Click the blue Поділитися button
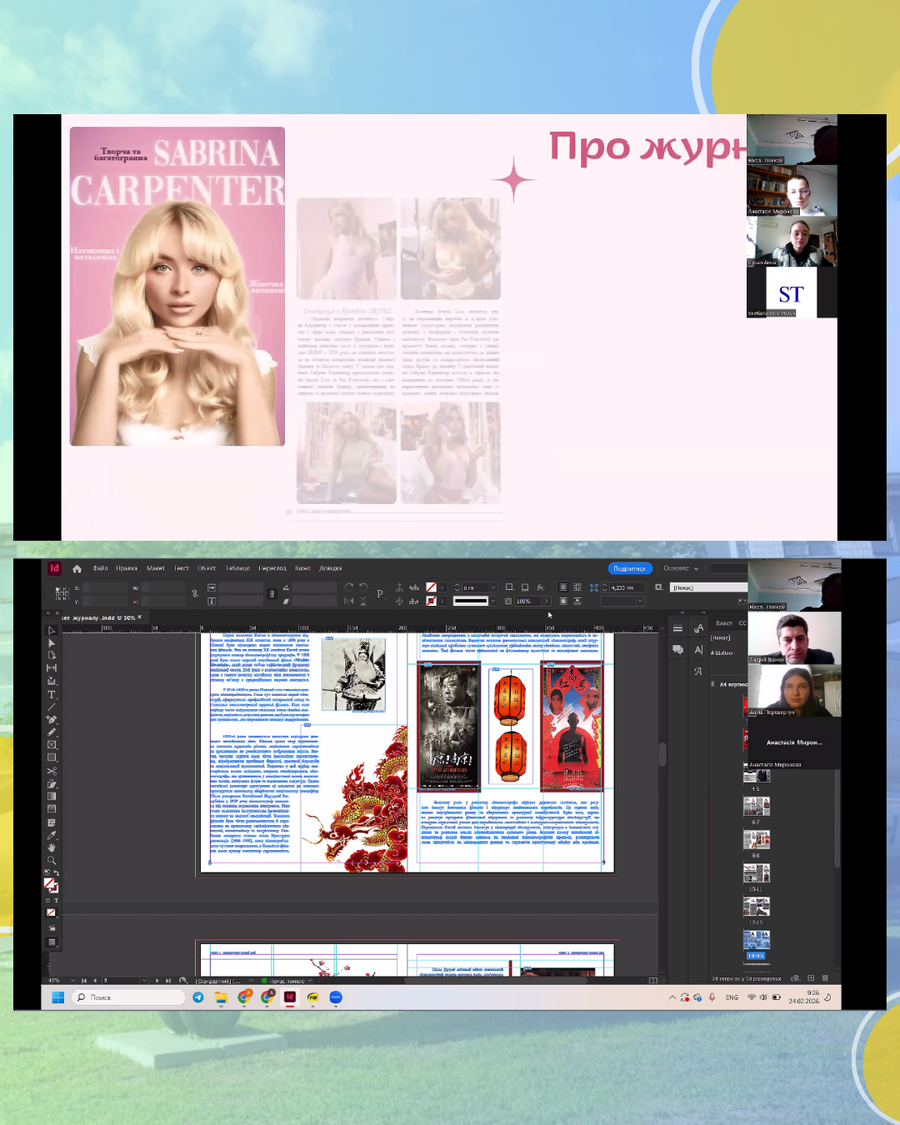900x1125 pixels. 629,568
